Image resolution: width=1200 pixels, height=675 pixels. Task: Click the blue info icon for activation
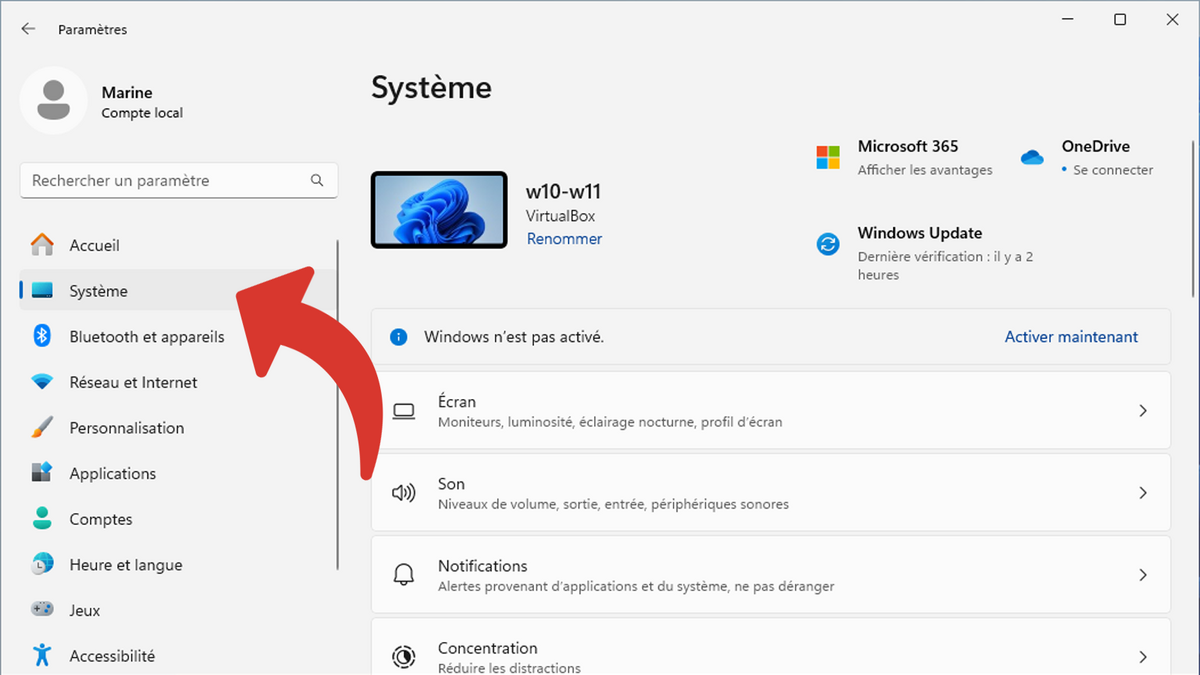399,337
